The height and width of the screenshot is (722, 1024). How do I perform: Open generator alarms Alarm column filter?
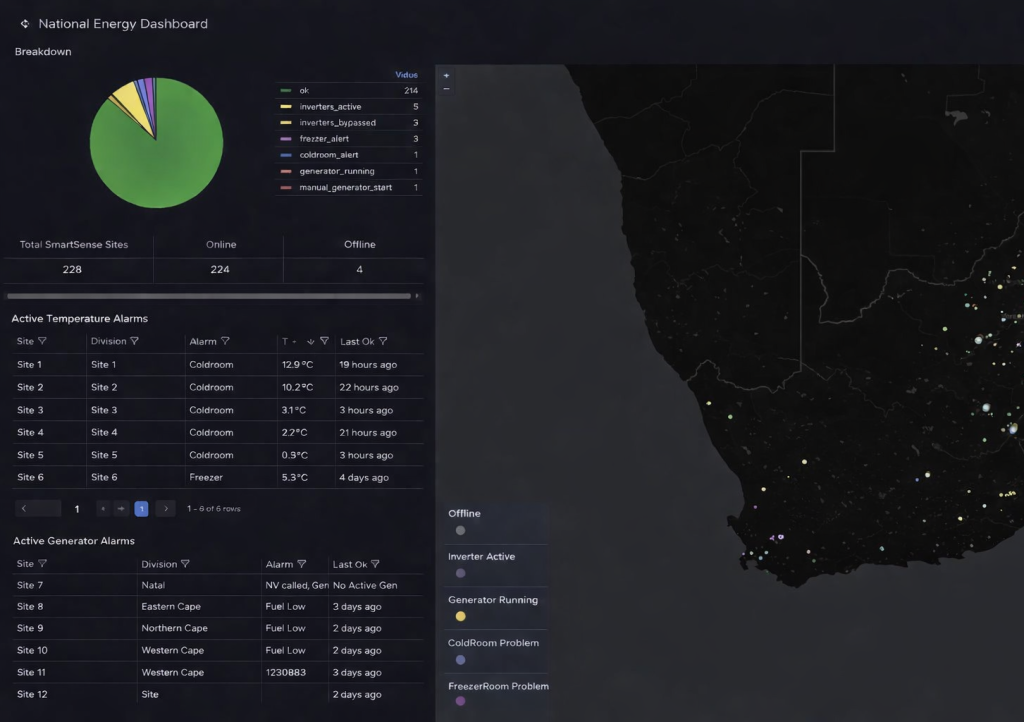pos(302,565)
